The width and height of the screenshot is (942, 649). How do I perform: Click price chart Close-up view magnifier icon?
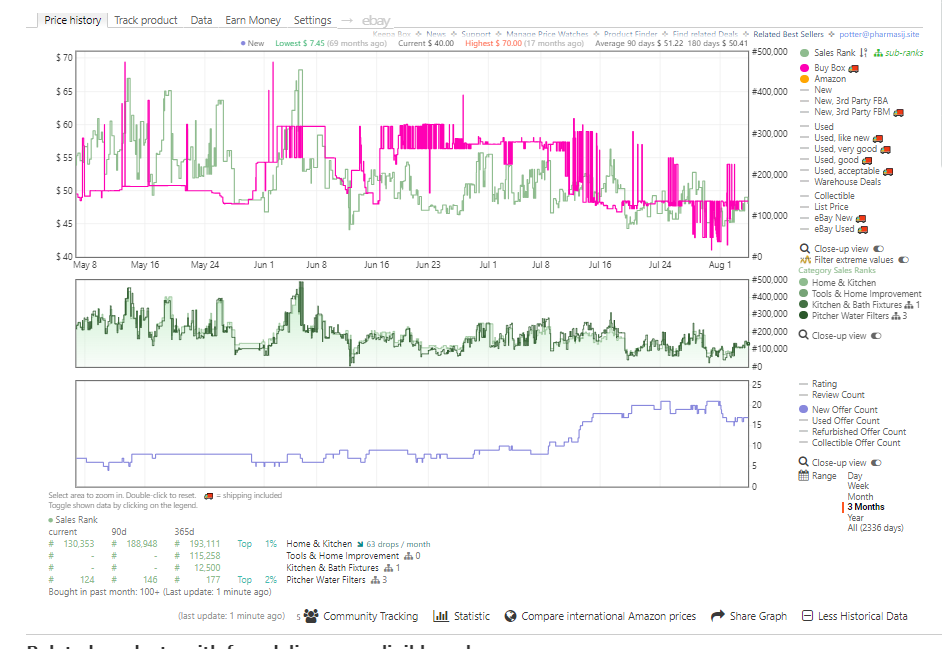coord(804,248)
